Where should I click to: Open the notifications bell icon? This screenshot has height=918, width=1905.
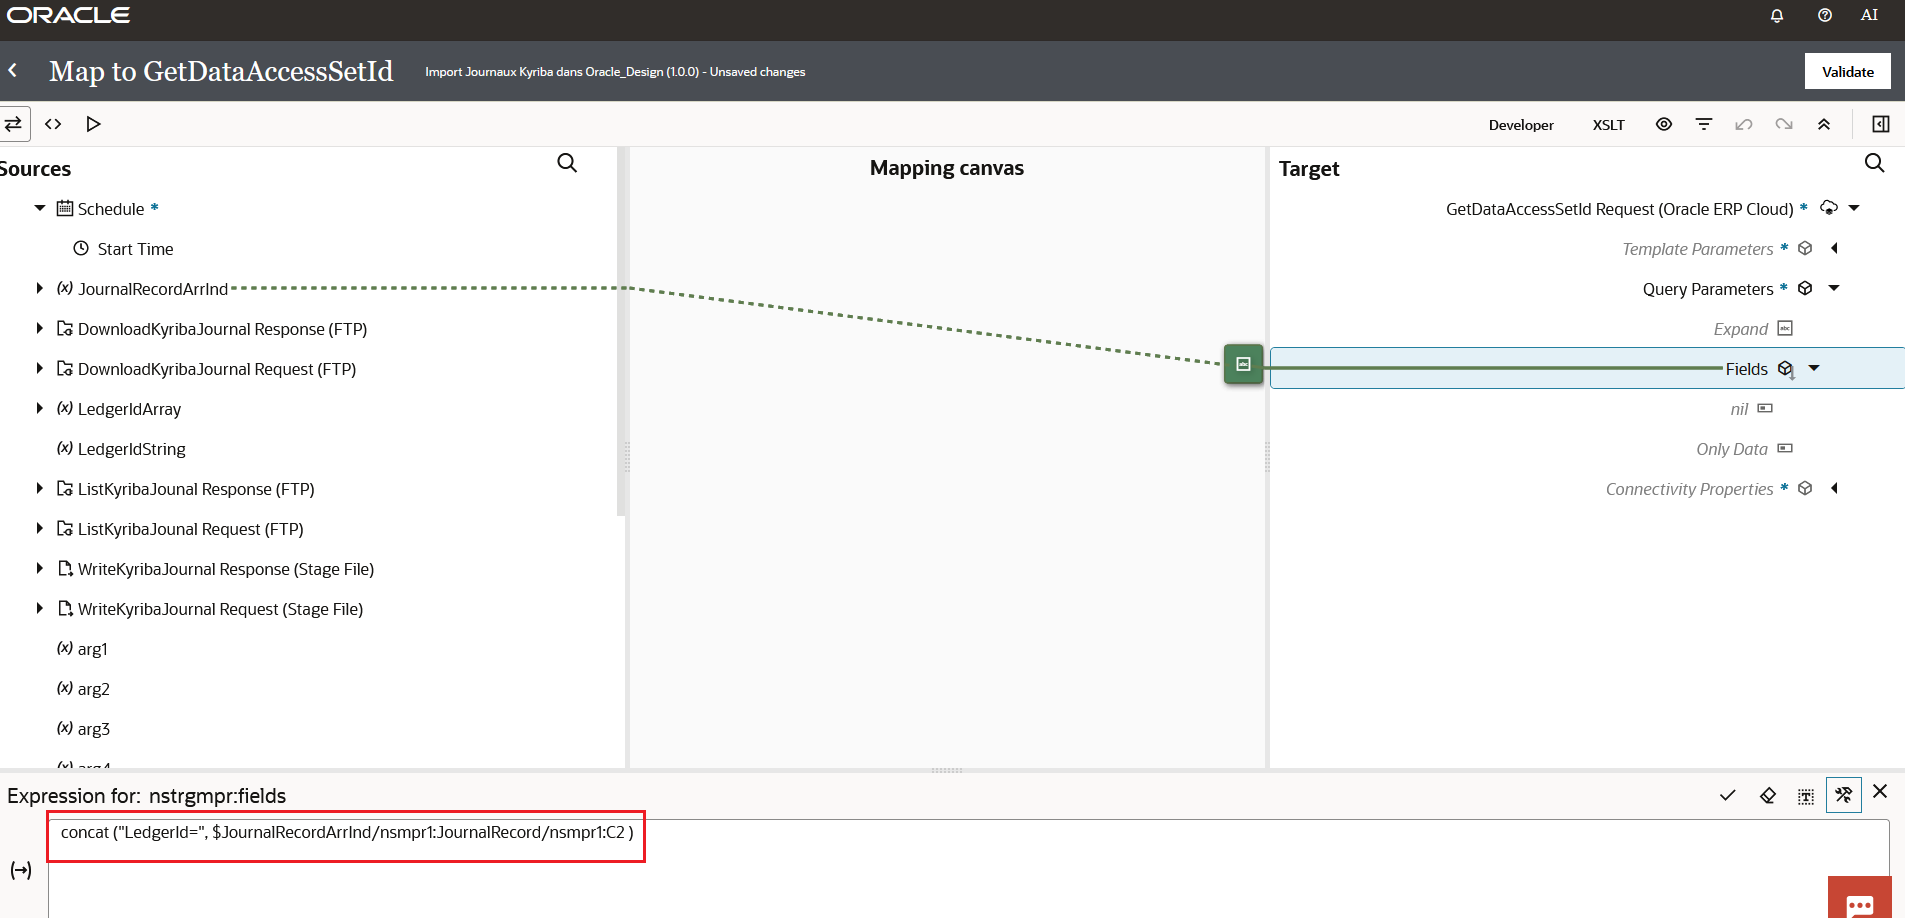click(x=1777, y=15)
